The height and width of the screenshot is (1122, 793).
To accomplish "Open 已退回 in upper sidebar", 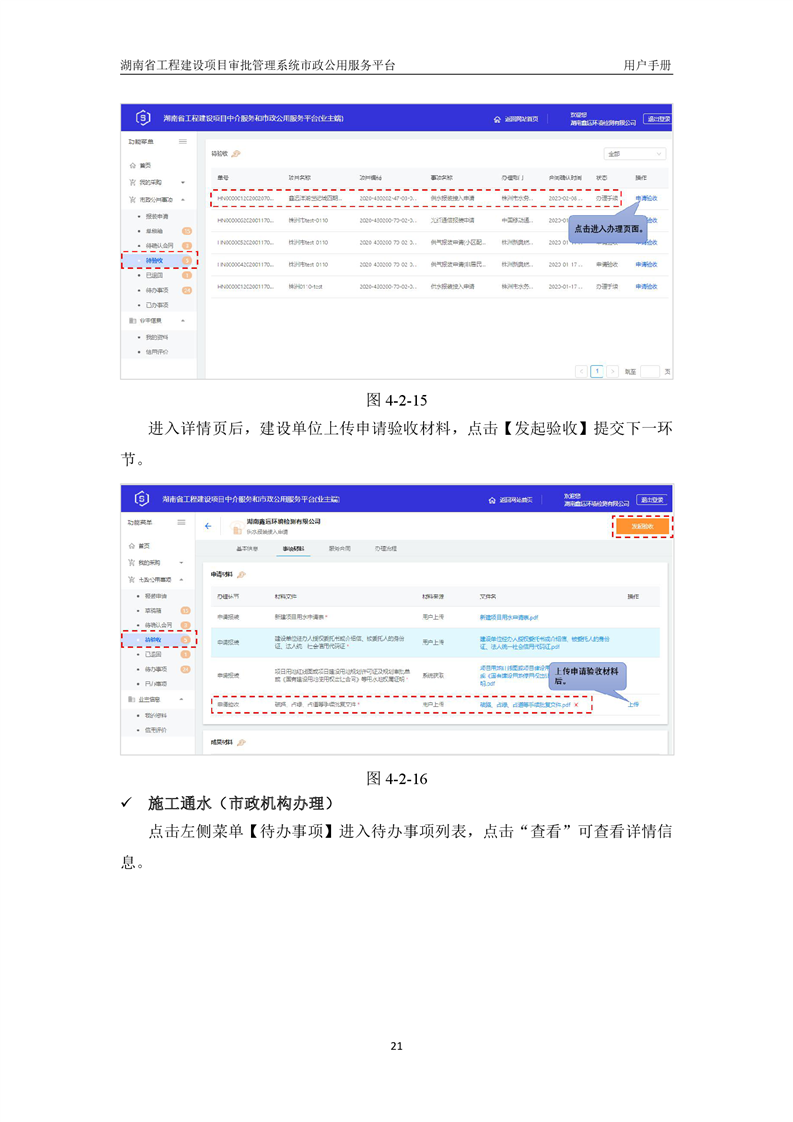I will point(155,275).
